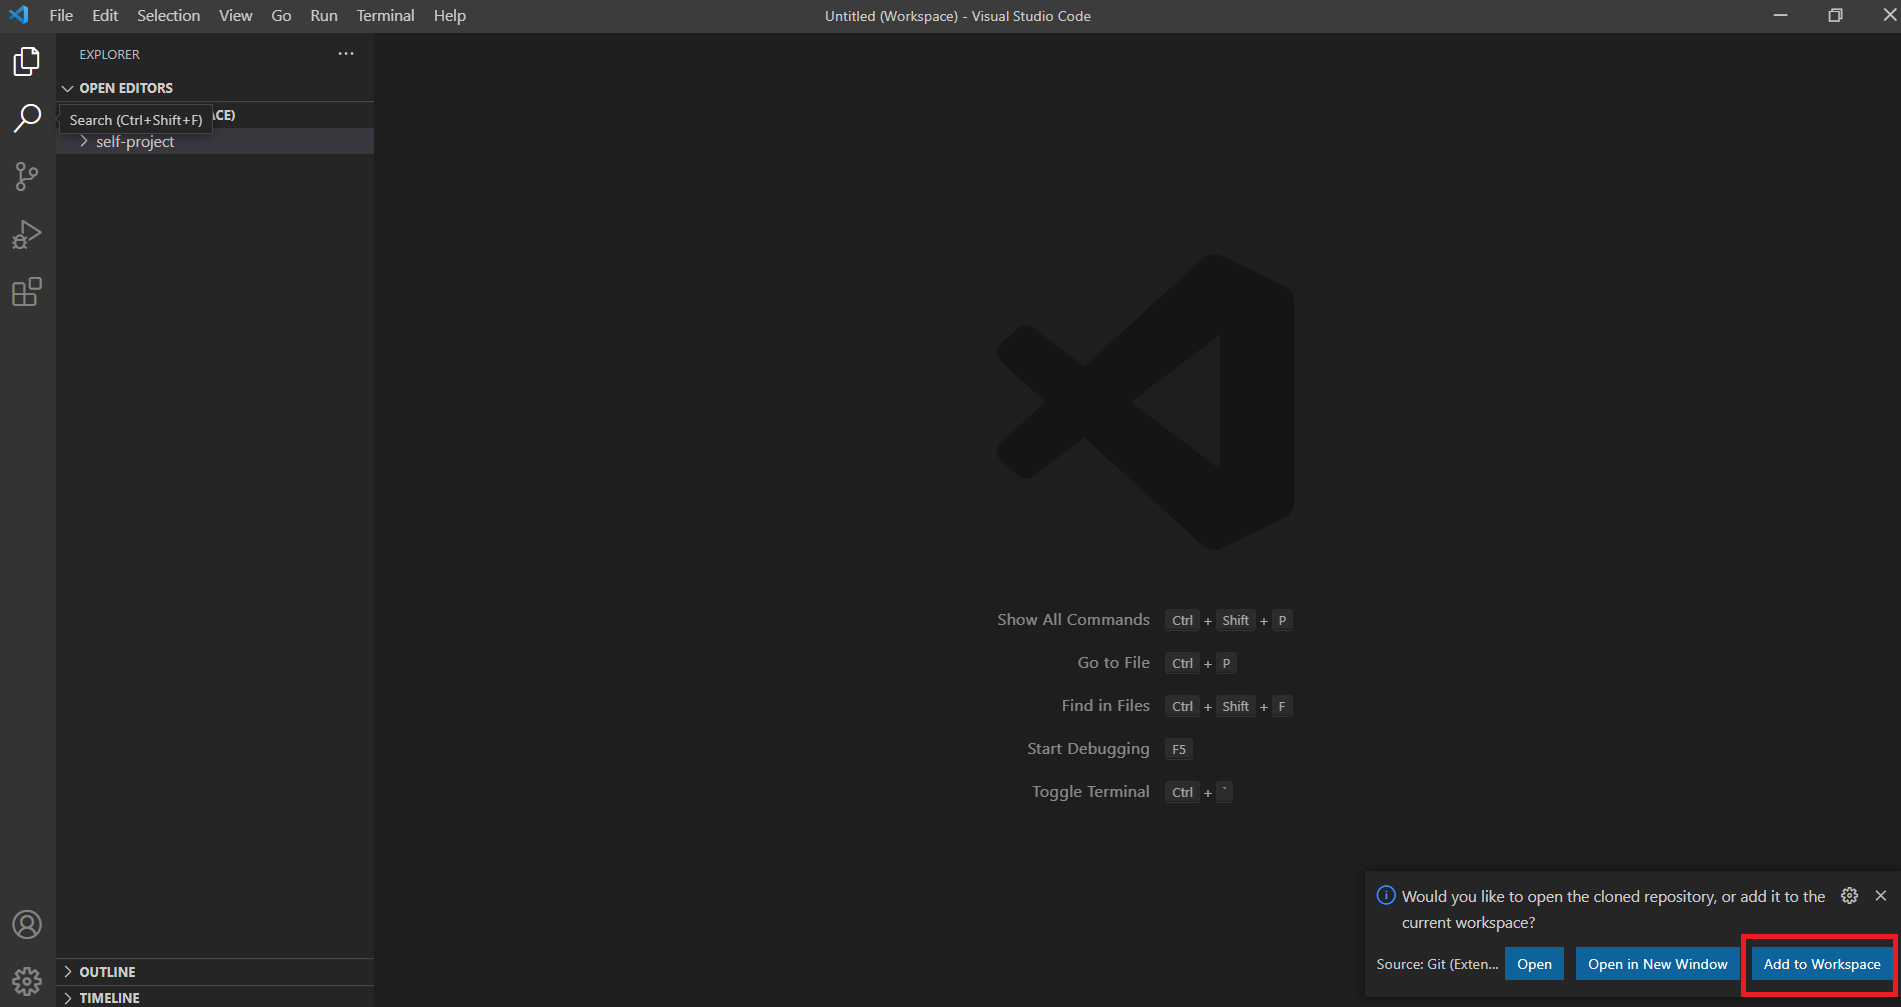Open the File menu
This screenshot has height=1007, width=1901.
click(61, 16)
